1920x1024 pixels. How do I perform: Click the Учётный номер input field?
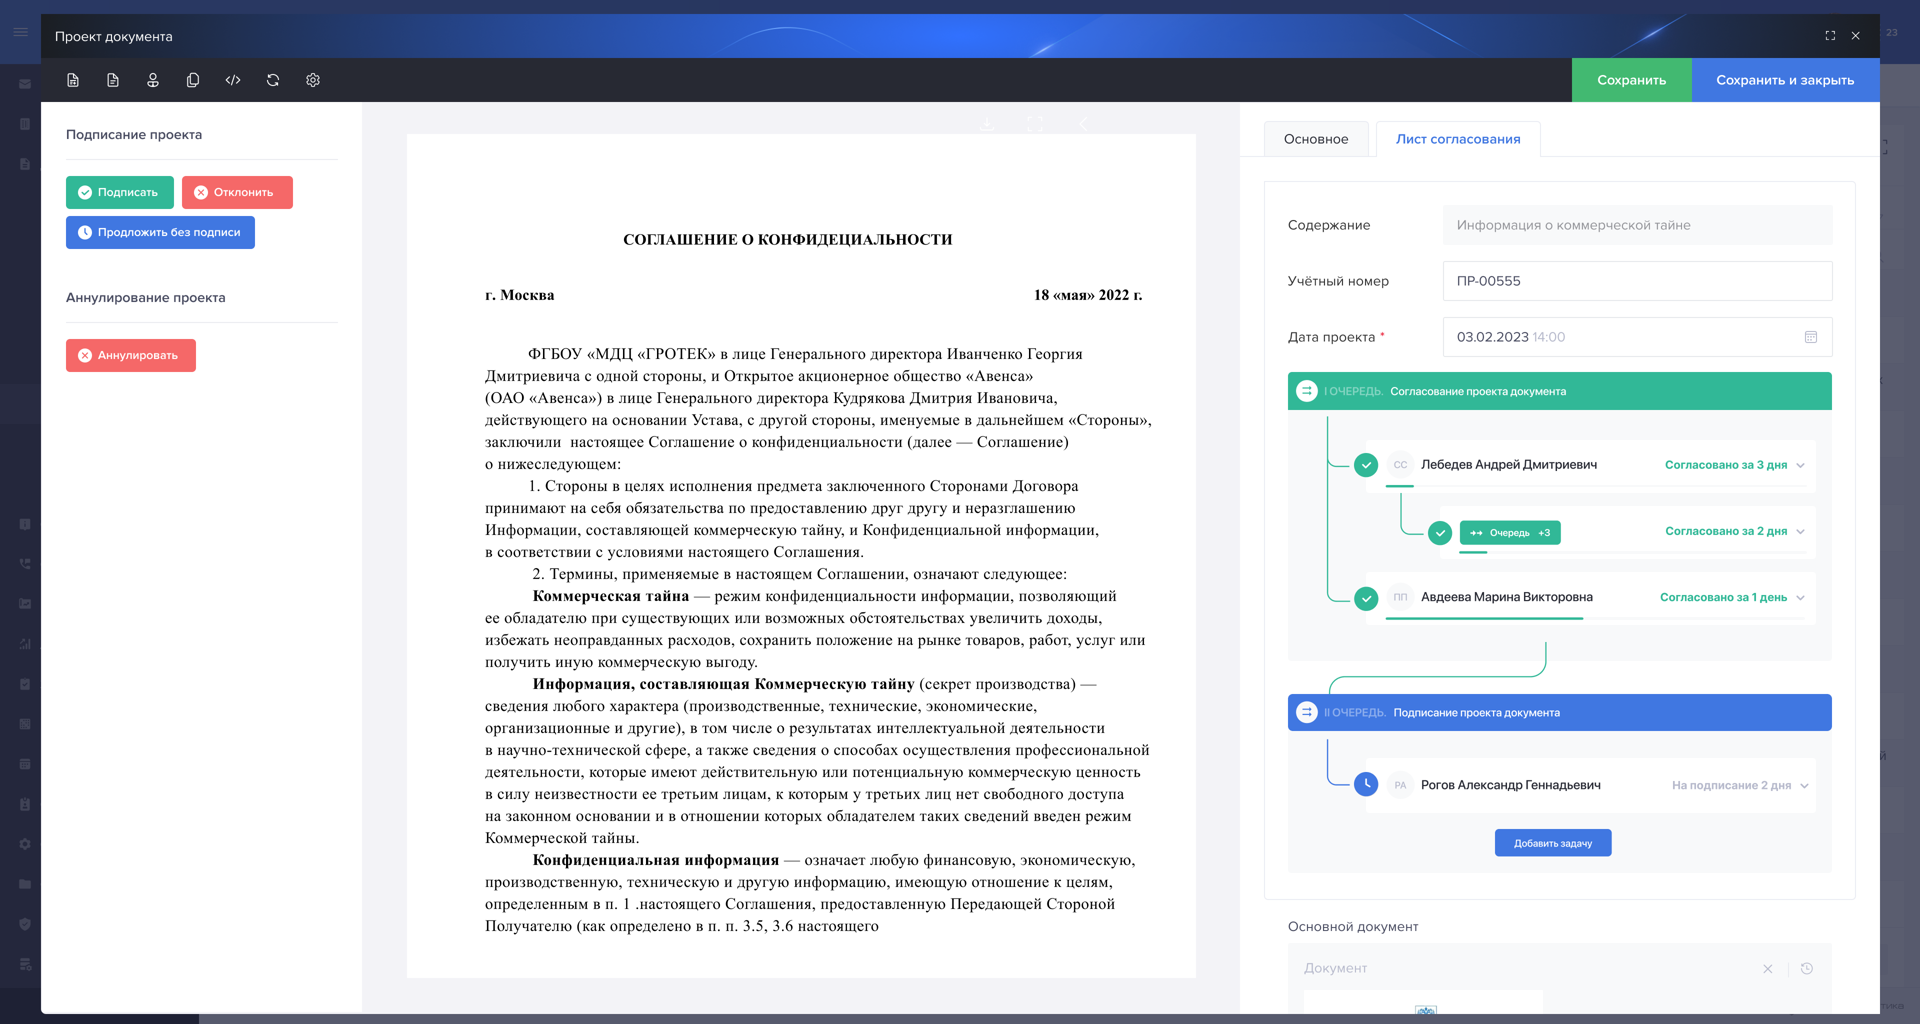point(1637,281)
